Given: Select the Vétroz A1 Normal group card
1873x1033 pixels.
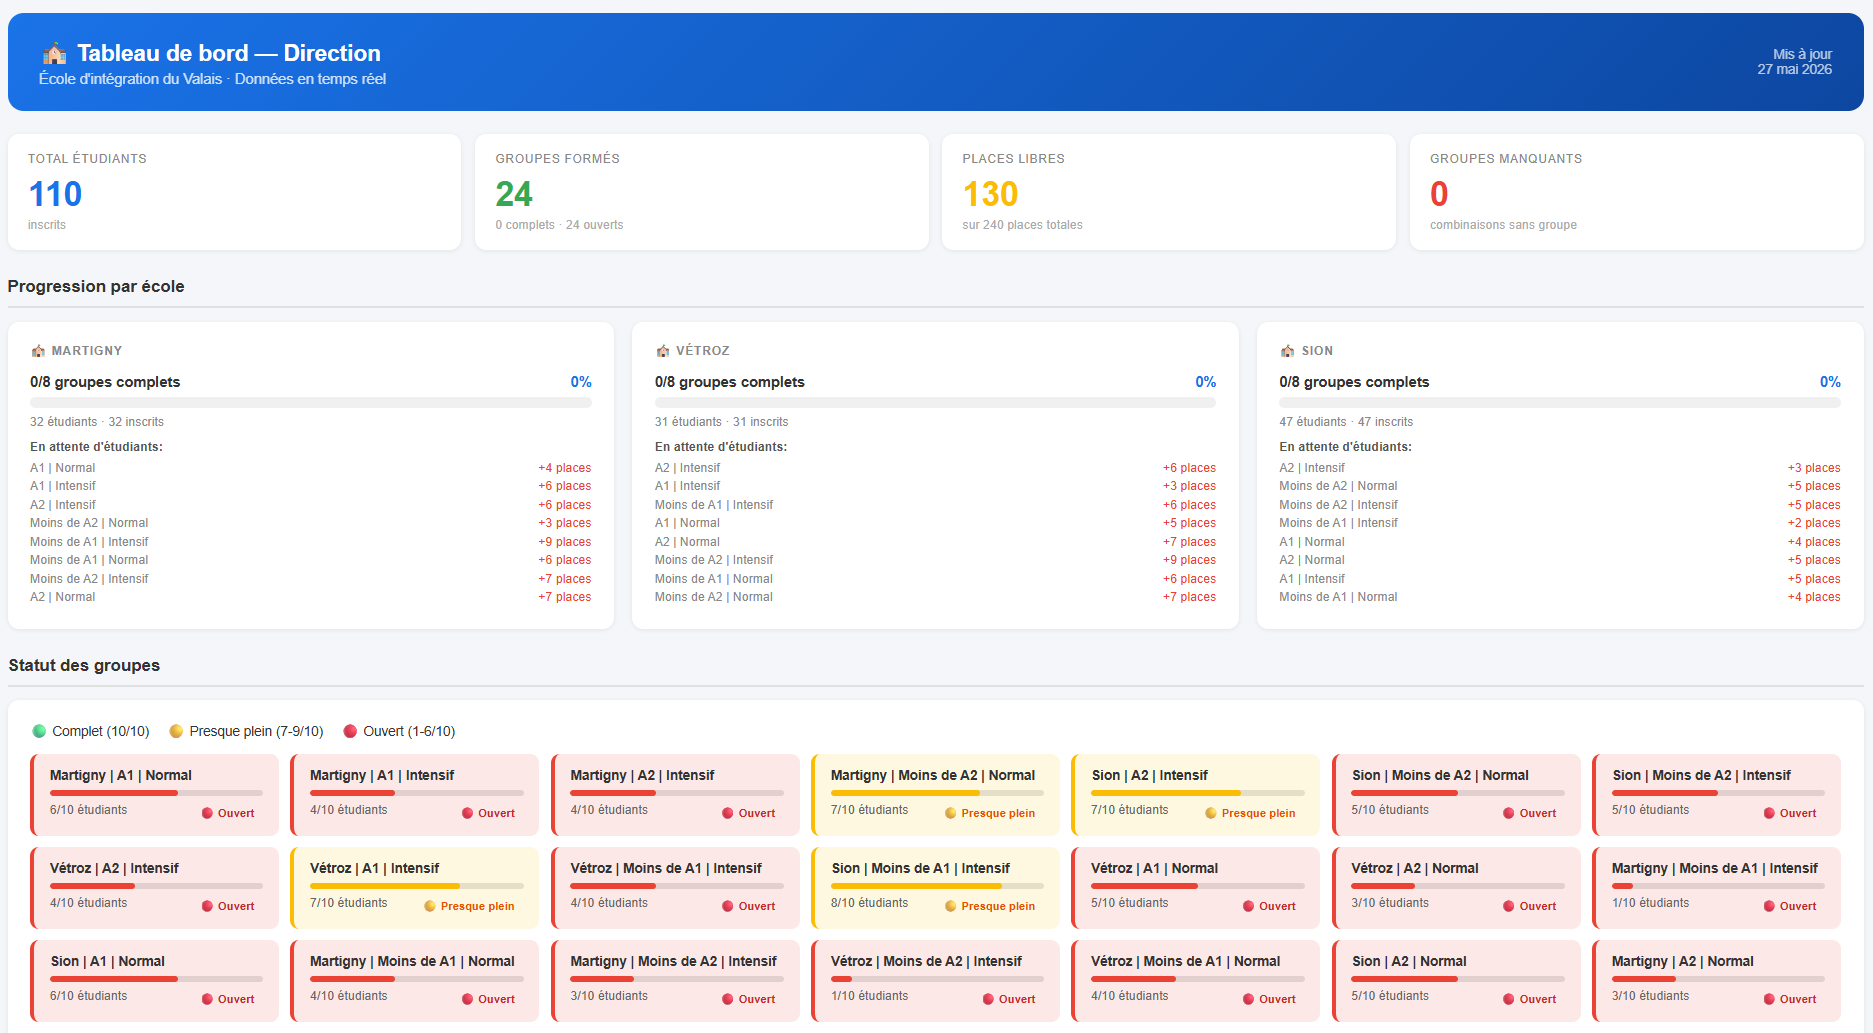Looking at the screenshot, I should (x=1195, y=887).
